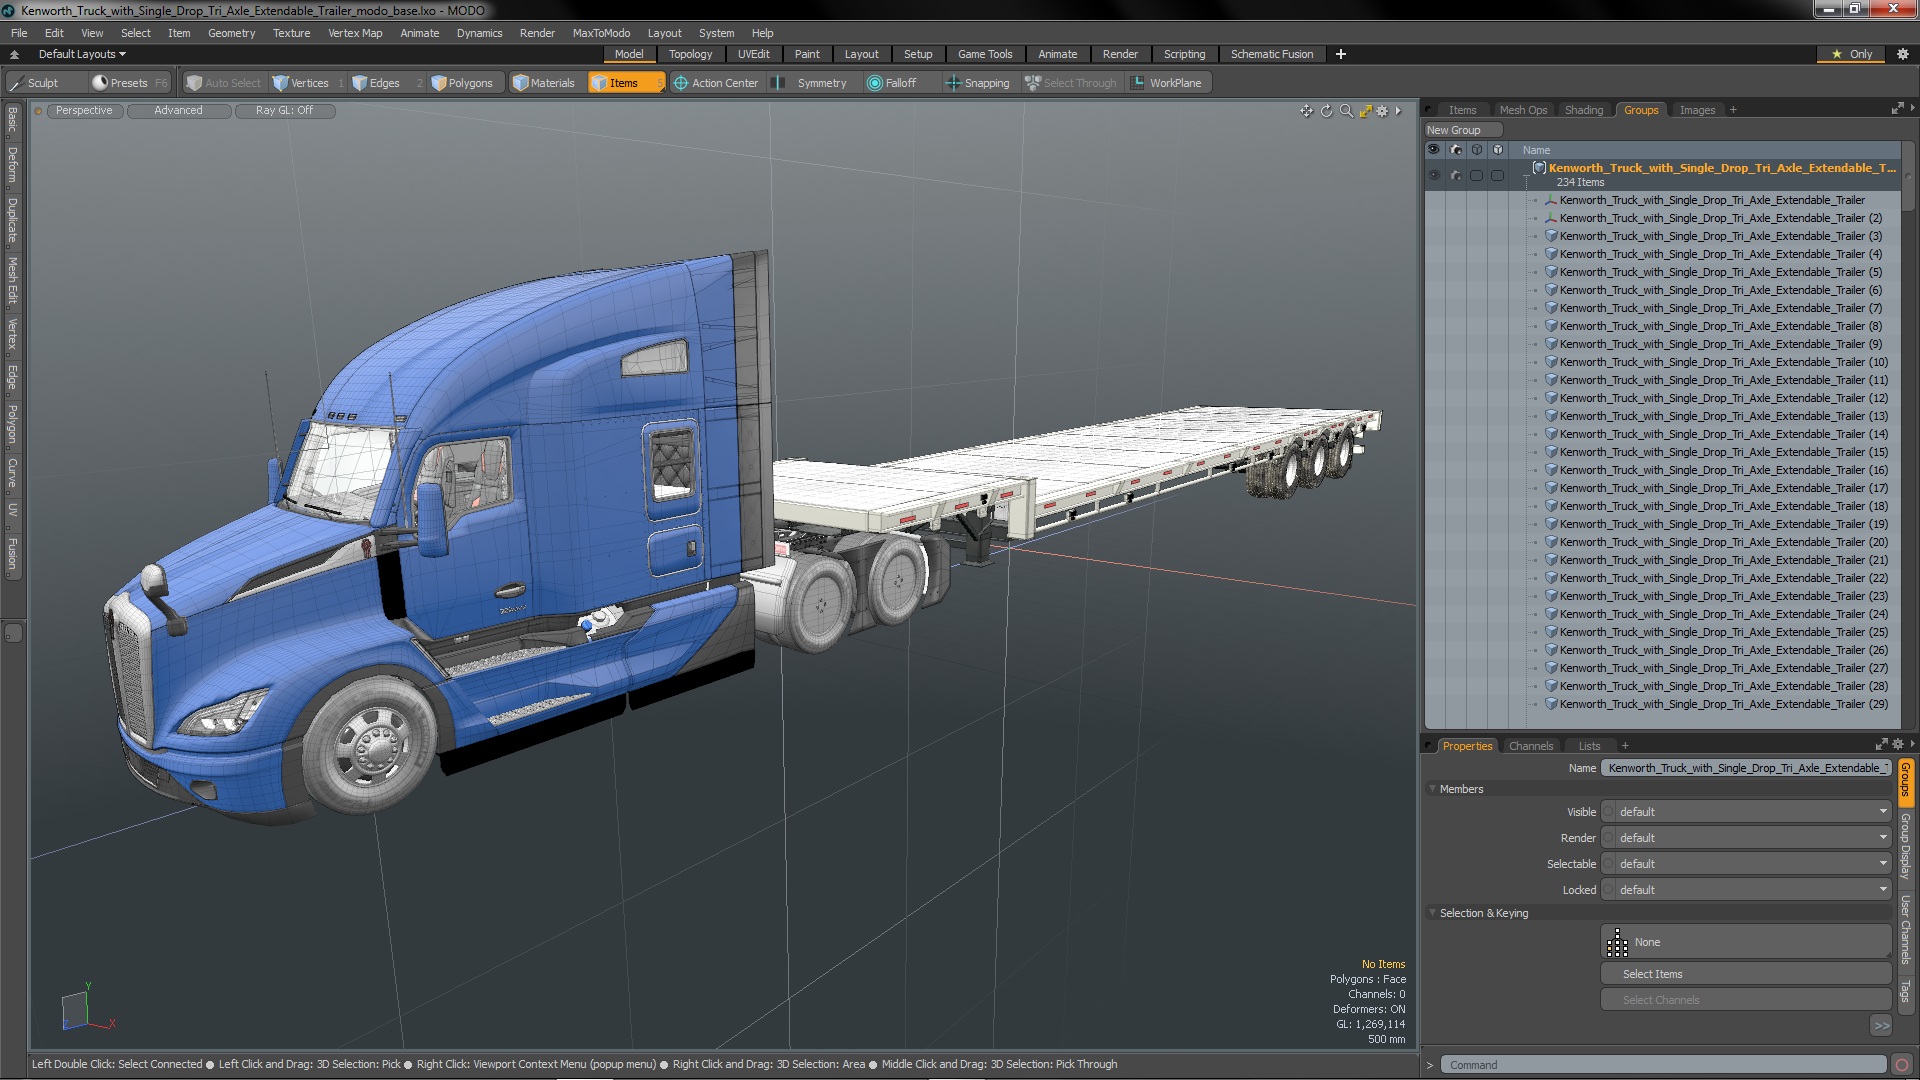Click the lock column cube header icon
Screen dimensions: 1920x1080
[1498, 150]
